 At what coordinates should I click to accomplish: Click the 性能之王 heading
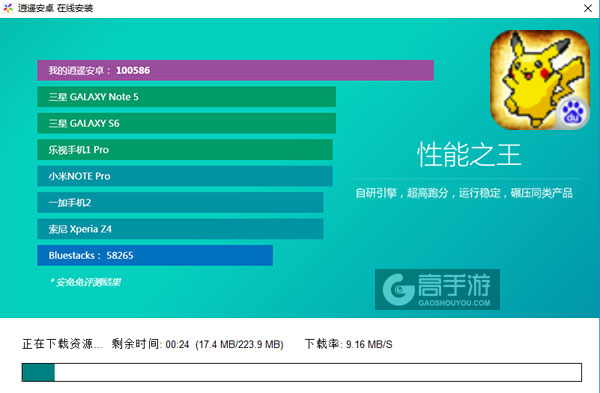point(469,155)
